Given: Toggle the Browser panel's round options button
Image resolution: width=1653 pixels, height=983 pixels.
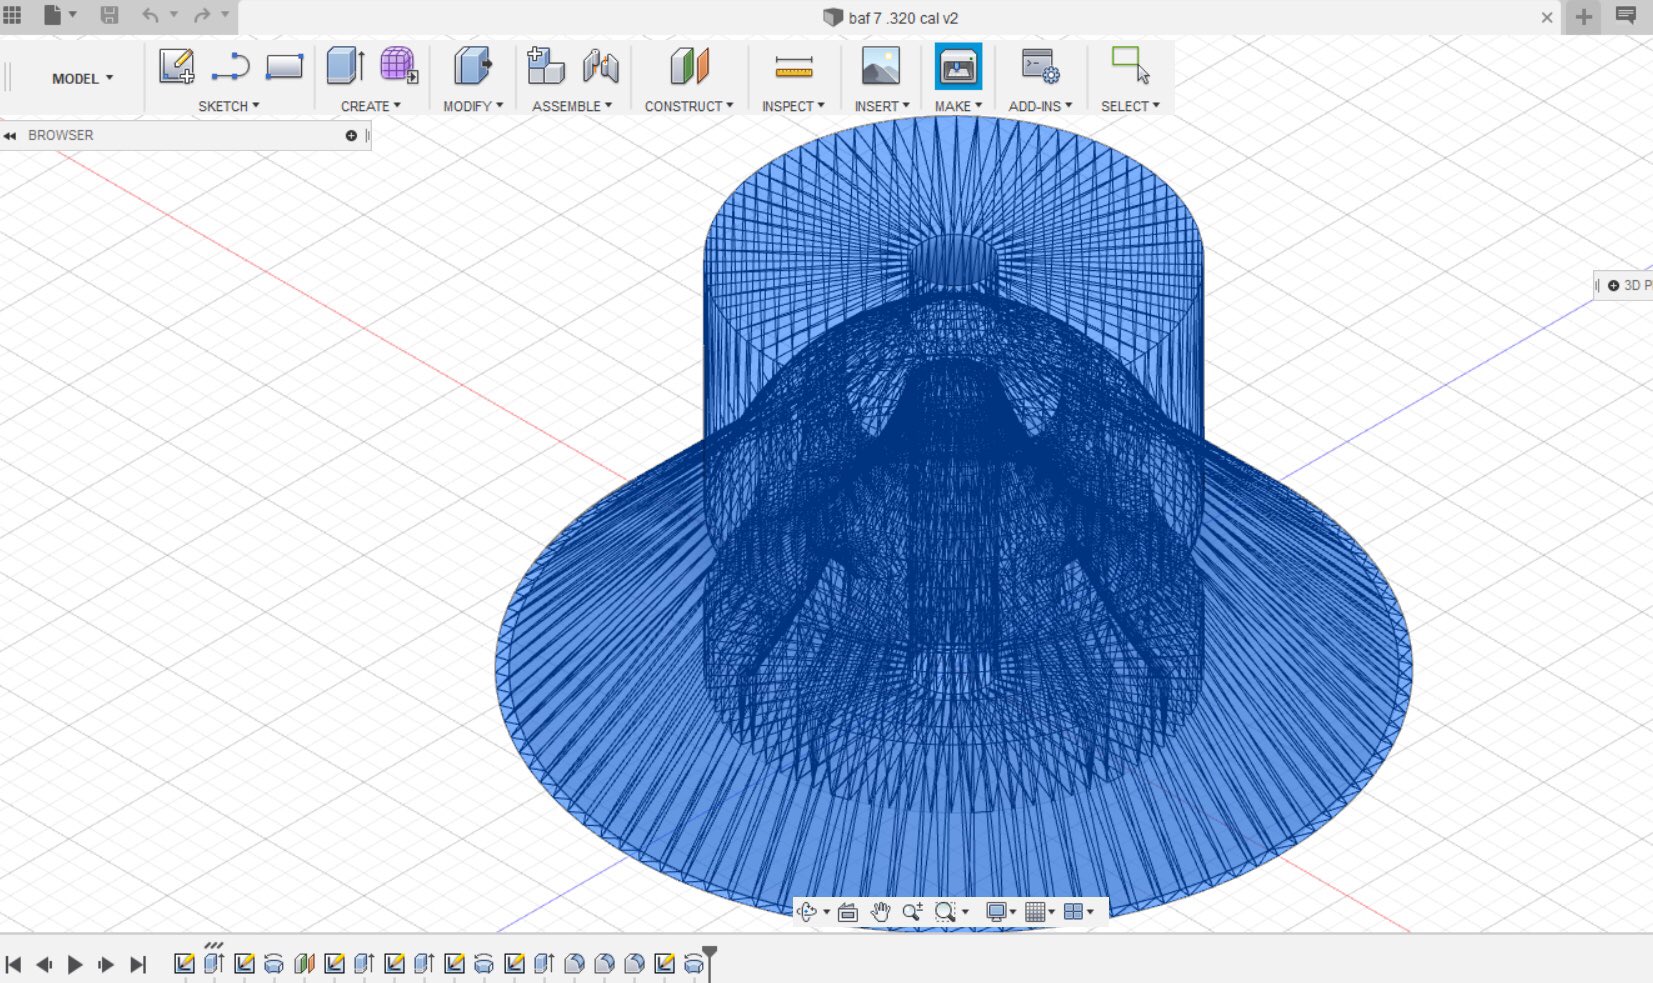Looking at the screenshot, I should (x=351, y=136).
